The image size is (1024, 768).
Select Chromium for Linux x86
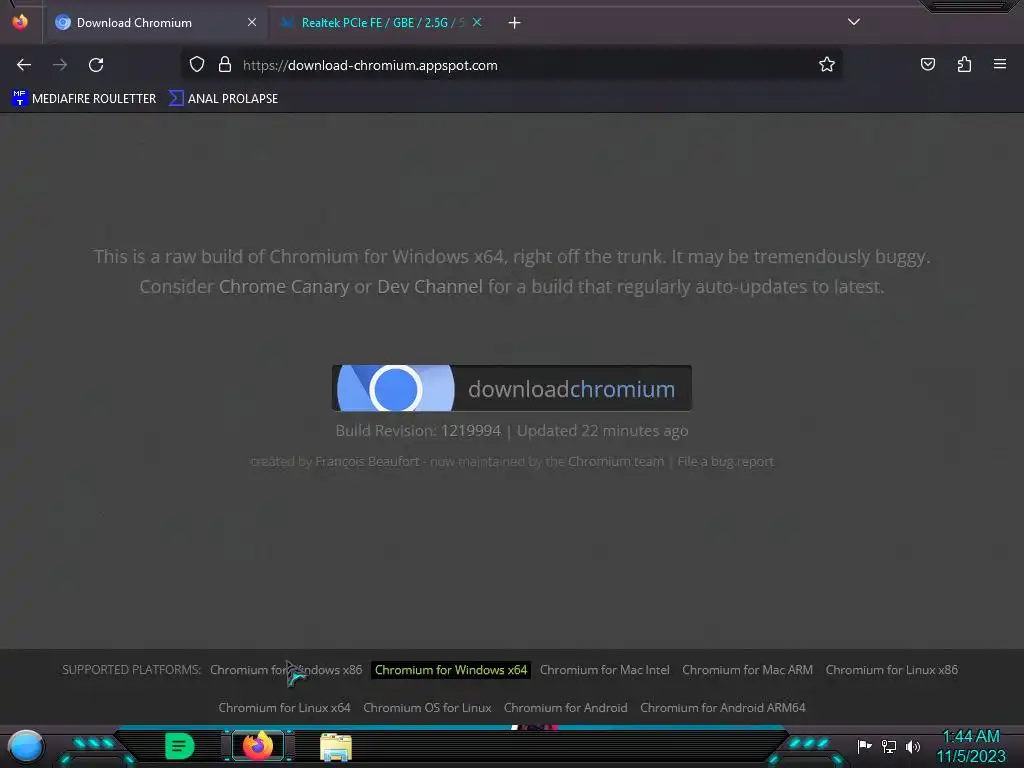(892, 670)
